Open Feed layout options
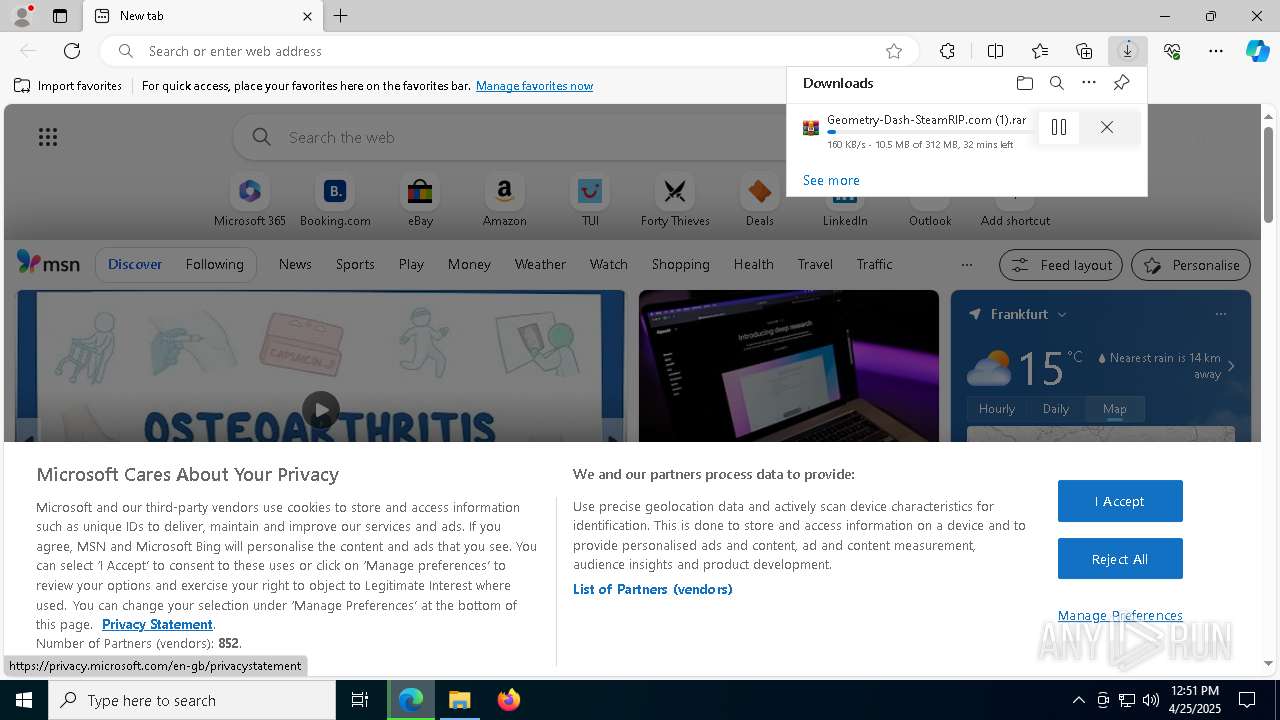 [1061, 265]
